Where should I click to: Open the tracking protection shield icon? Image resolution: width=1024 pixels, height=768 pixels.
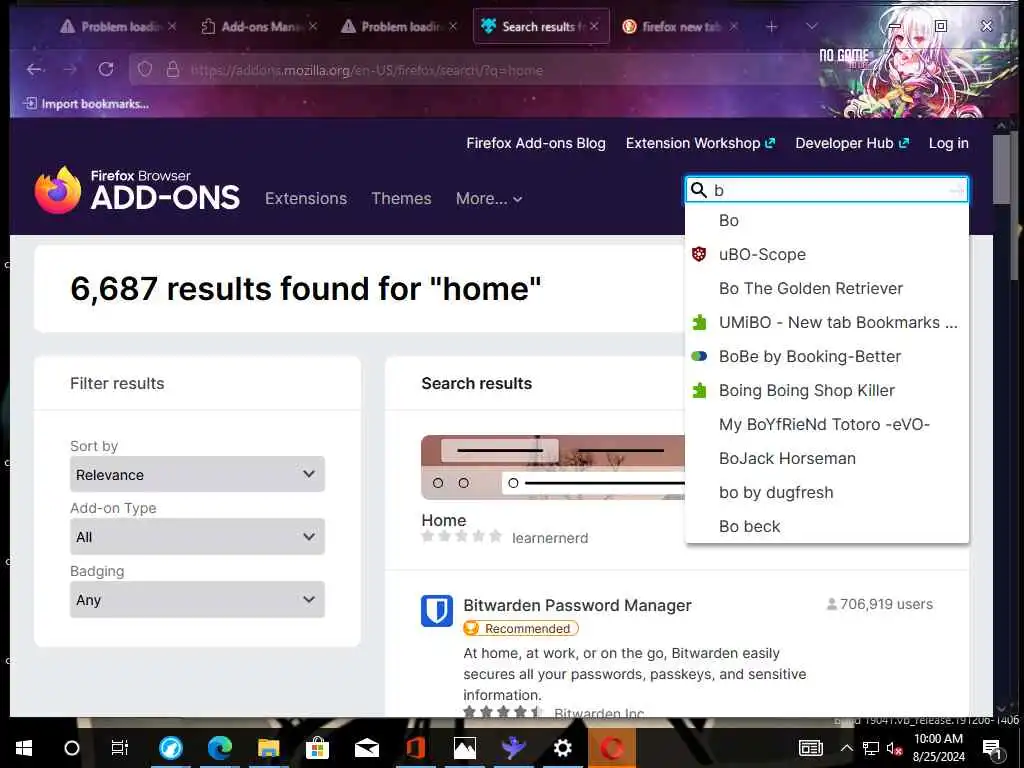point(145,69)
